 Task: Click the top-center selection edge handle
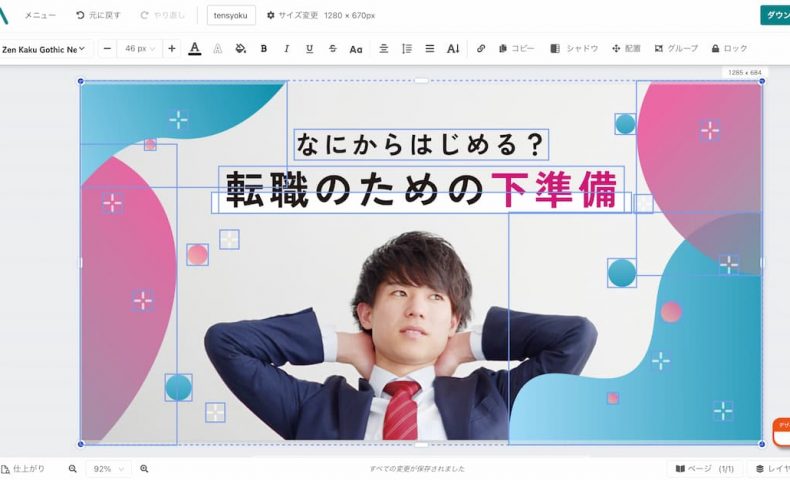(x=421, y=81)
